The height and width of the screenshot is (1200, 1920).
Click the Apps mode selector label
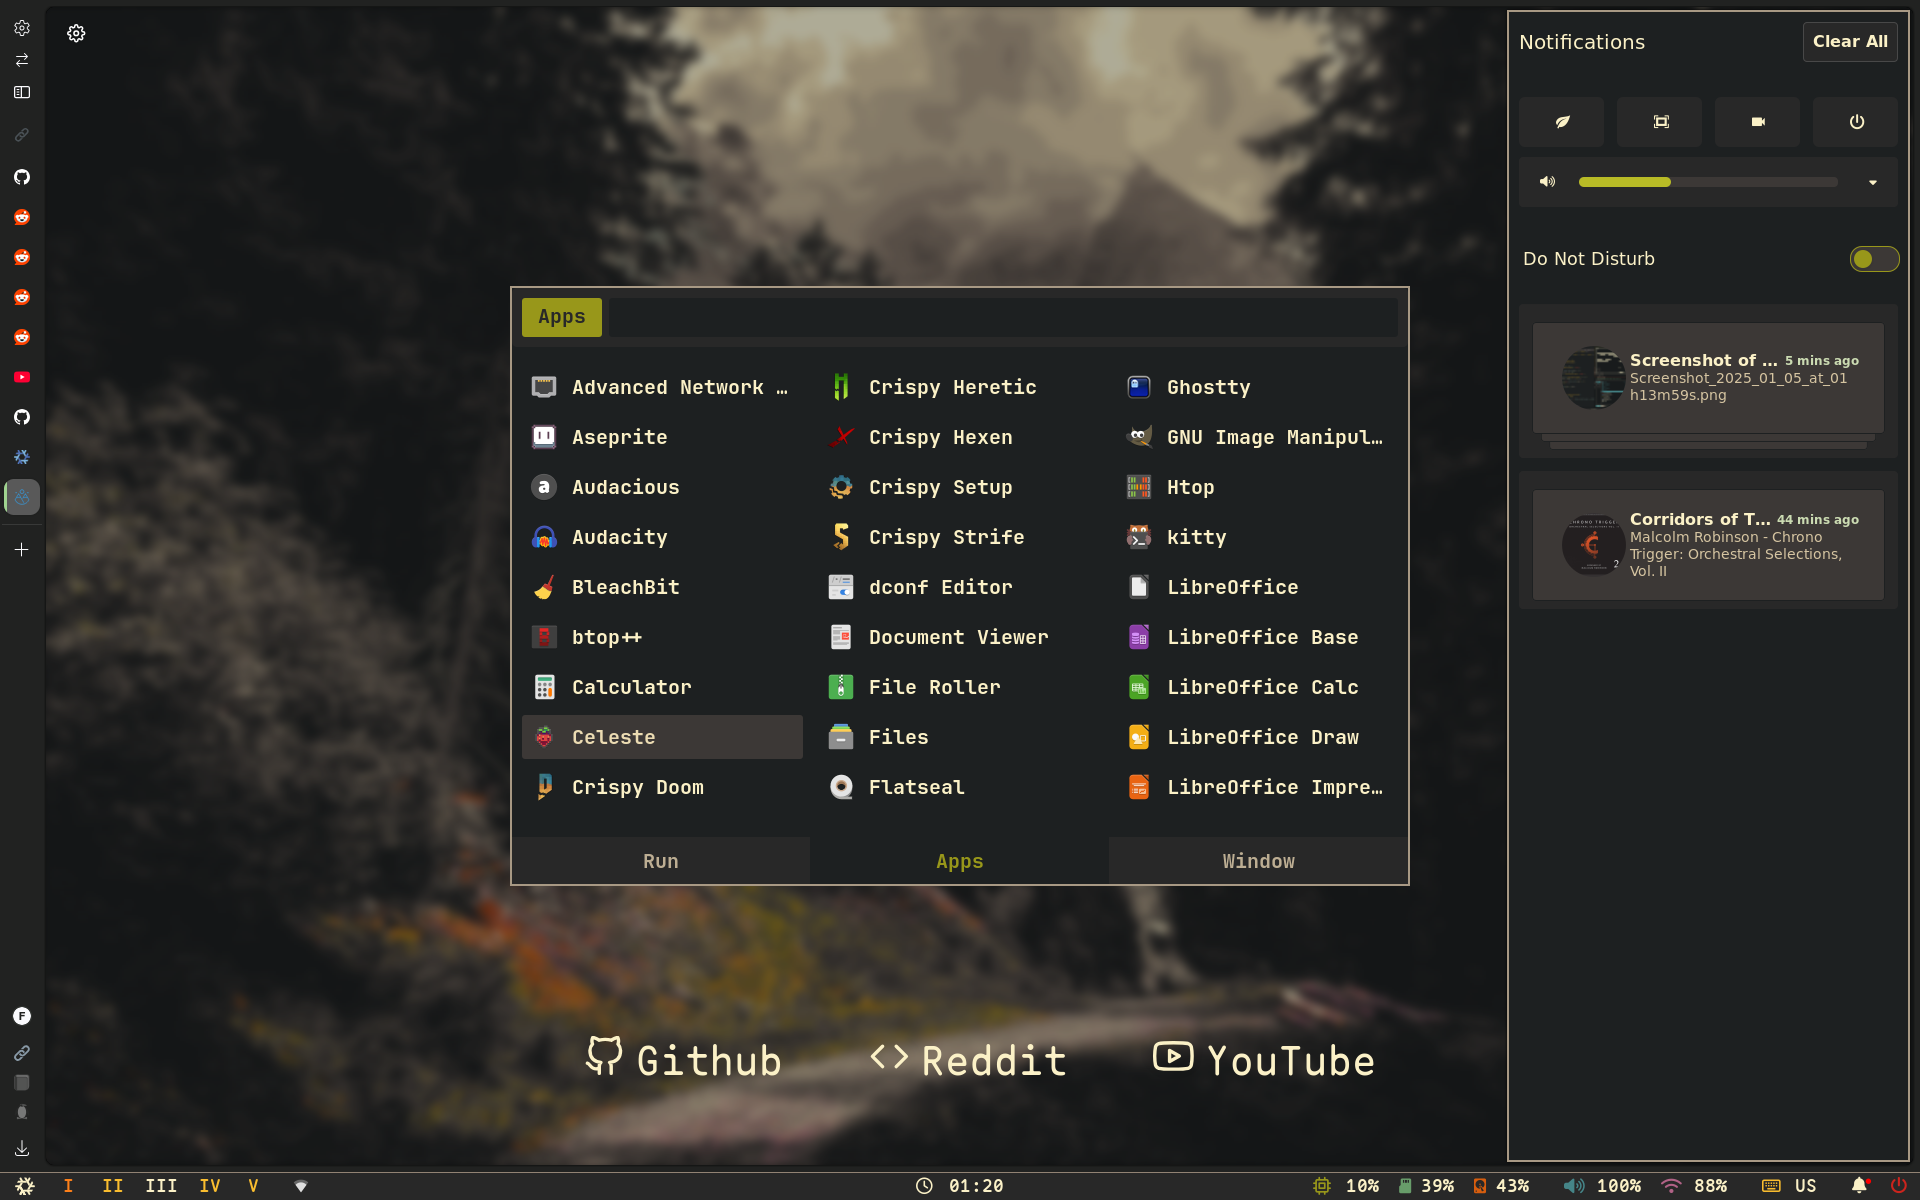tap(562, 317)
